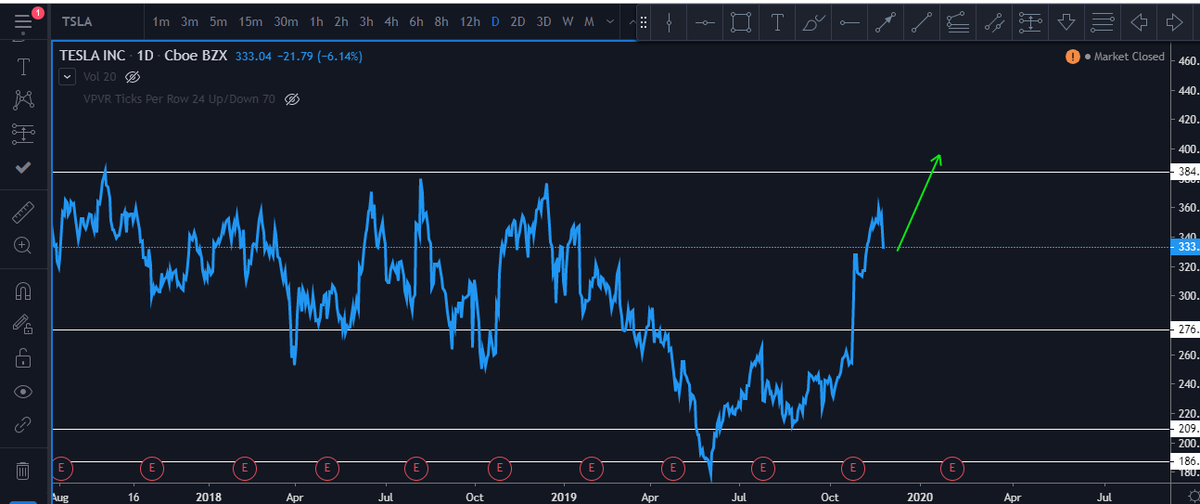Toggle lock all drawing tools padlock
Viewport: 1200px width, 504px height.
coord(24,357)
